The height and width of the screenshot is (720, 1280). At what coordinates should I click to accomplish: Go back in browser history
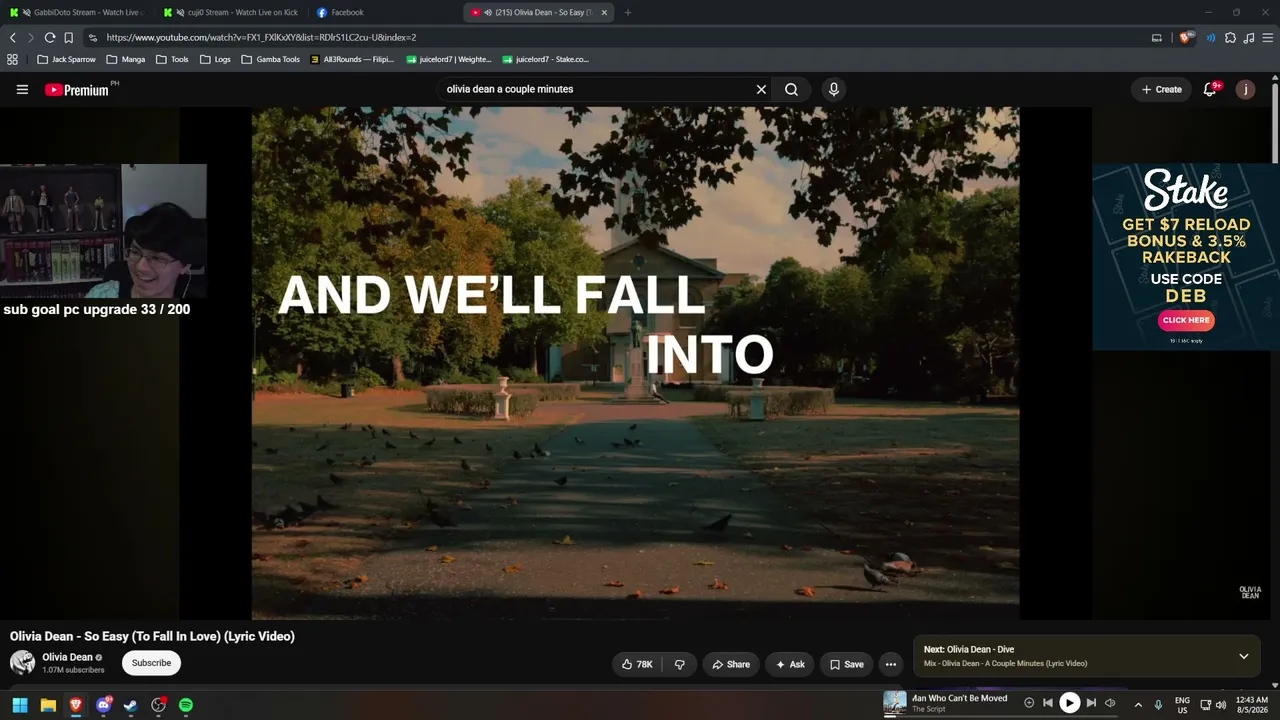(x=13, y=37)
